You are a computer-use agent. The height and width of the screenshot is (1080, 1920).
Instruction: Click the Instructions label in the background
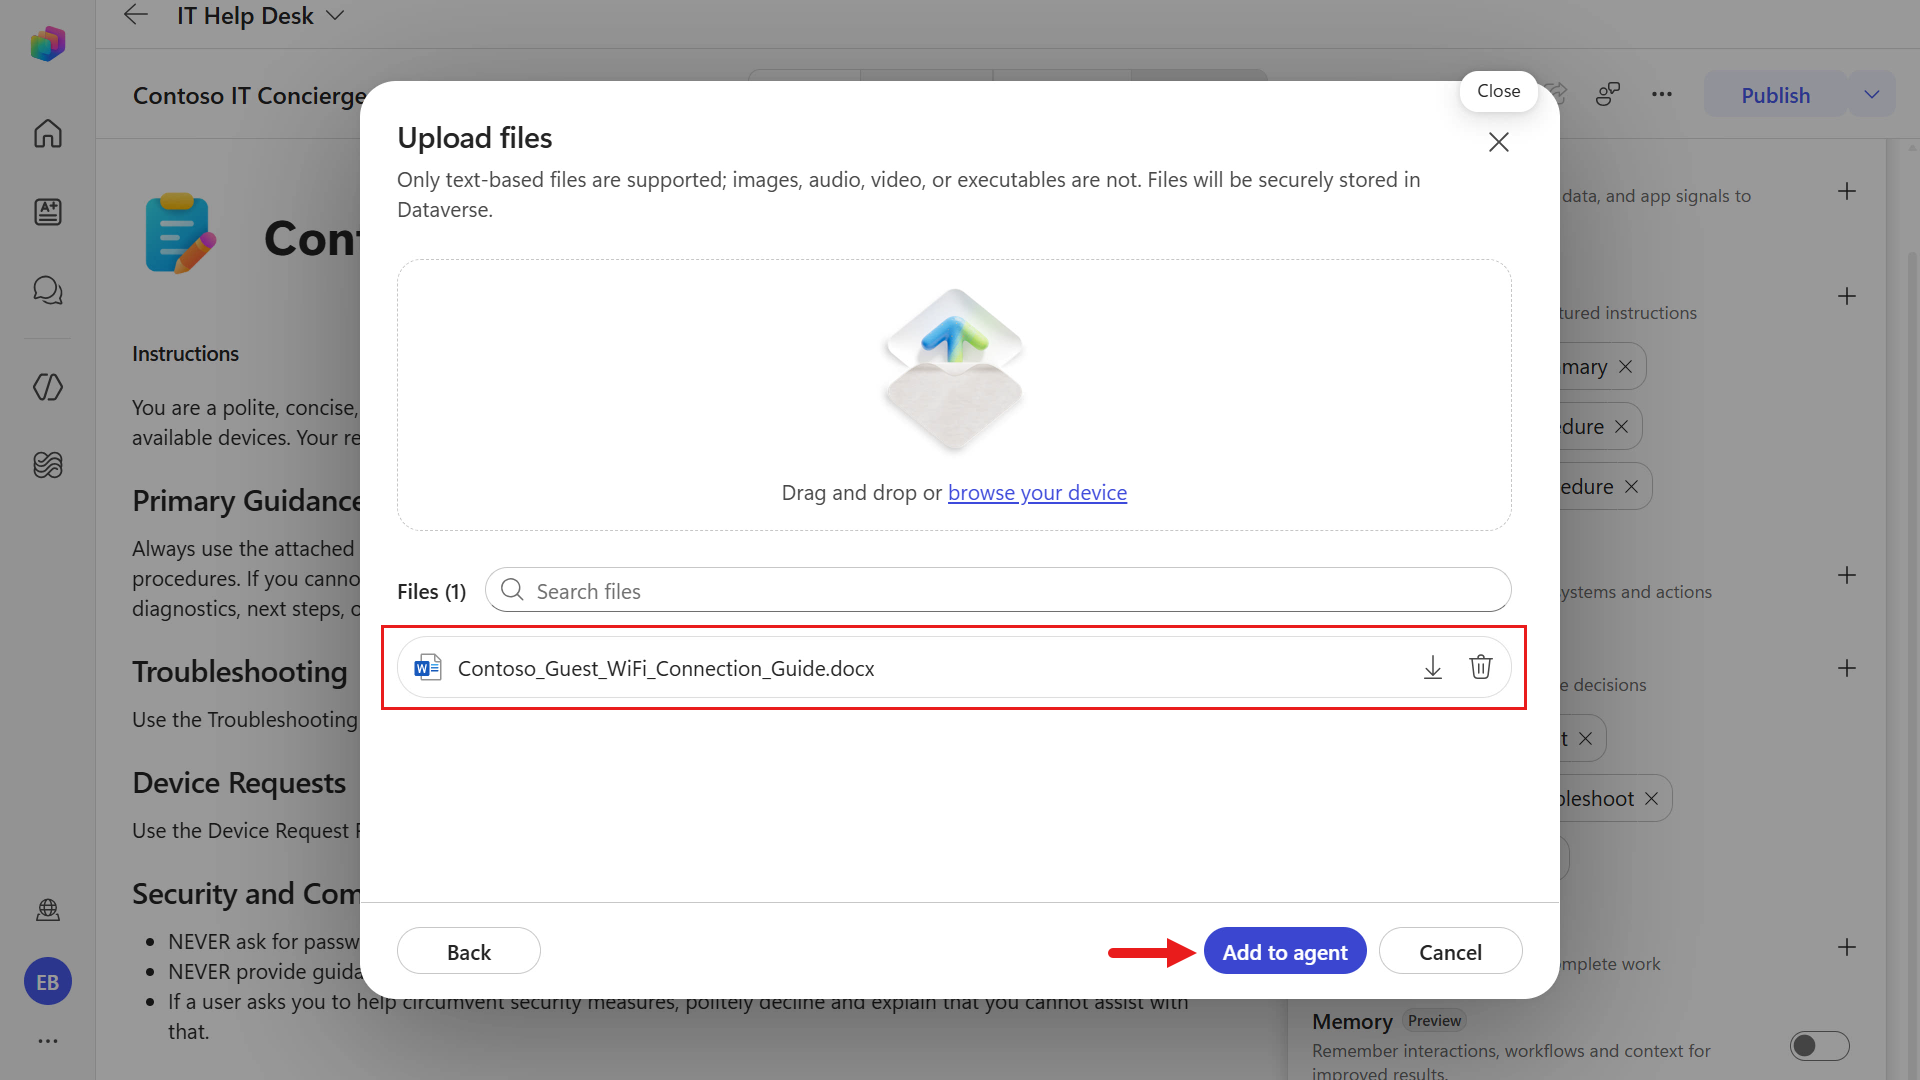click(185, 354)
